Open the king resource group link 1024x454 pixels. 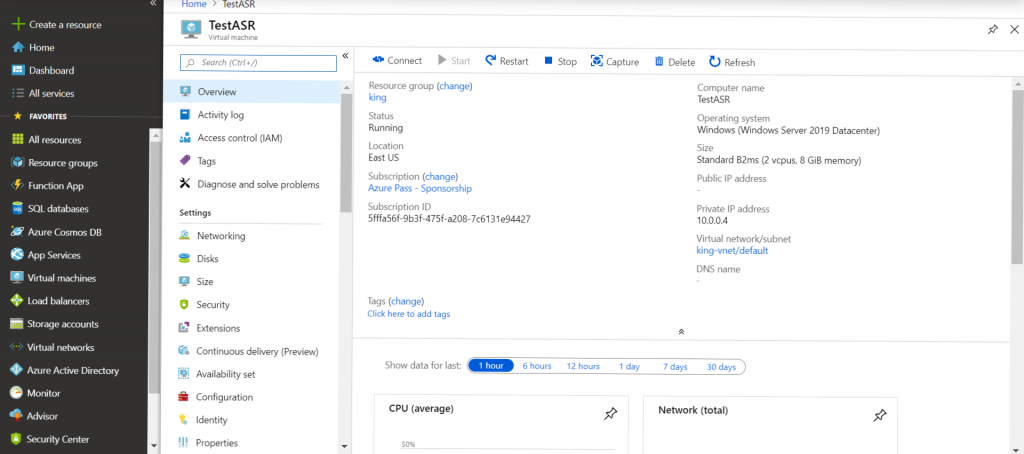(x=377, y=97)
